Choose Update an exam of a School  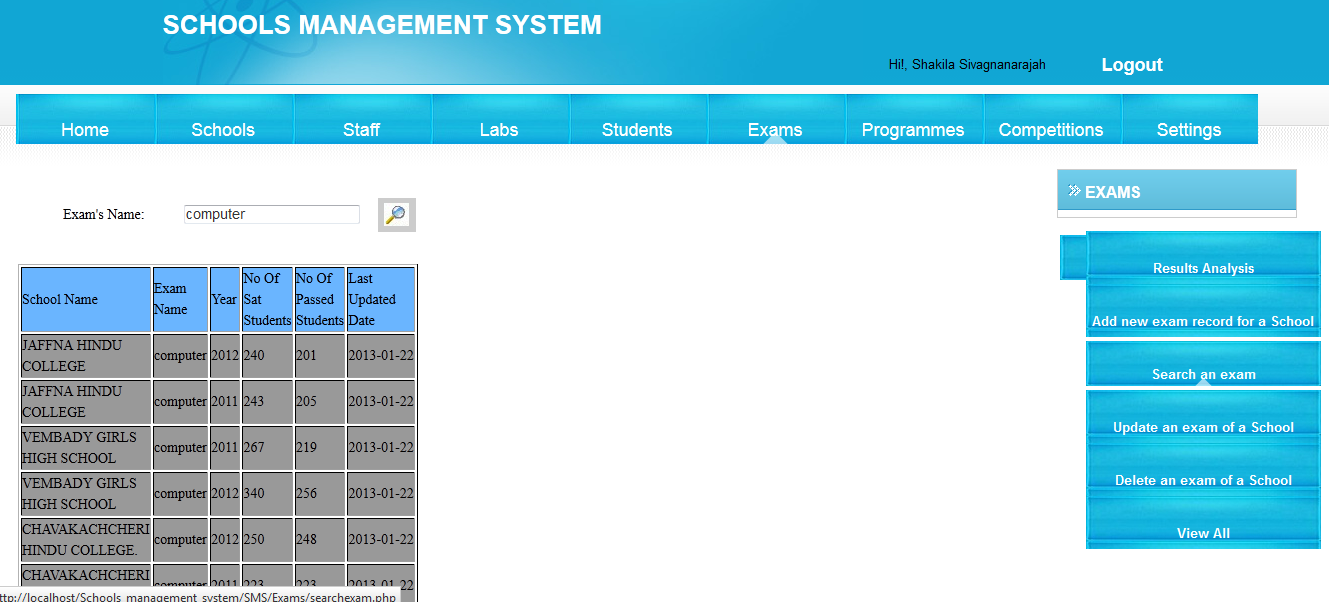[x=1203, y=427]
